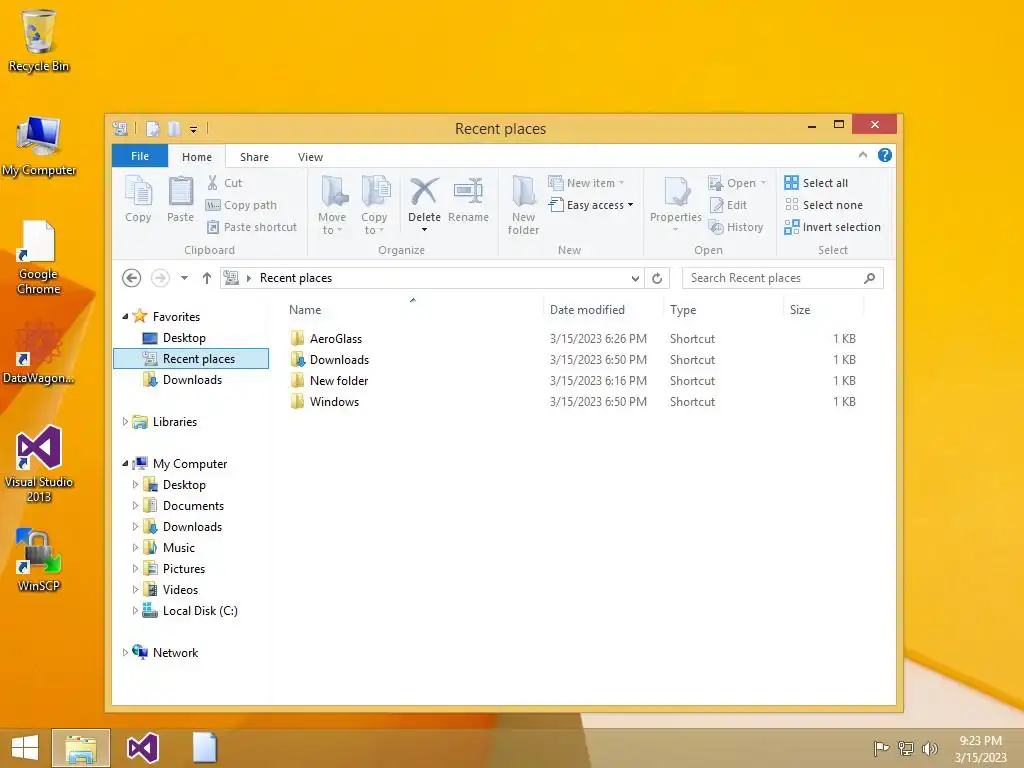Select Pictures in navigation pane
Screen dimensions: 1024x768
point(184,569)
